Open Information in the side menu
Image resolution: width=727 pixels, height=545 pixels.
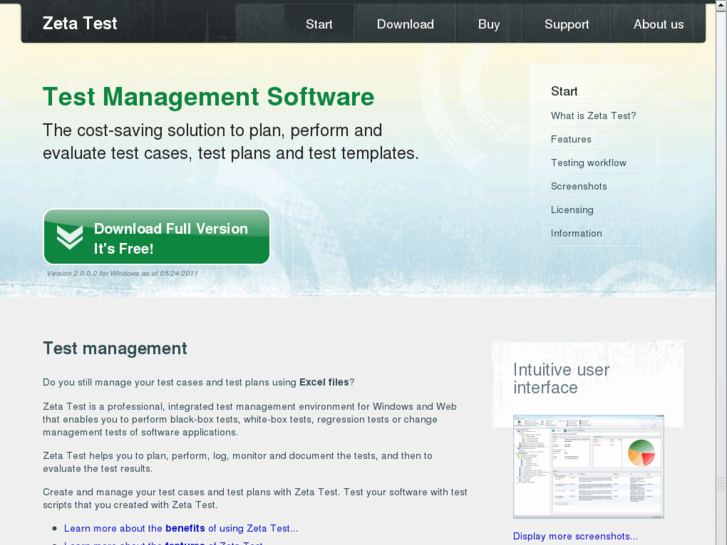tap(576, 233)
